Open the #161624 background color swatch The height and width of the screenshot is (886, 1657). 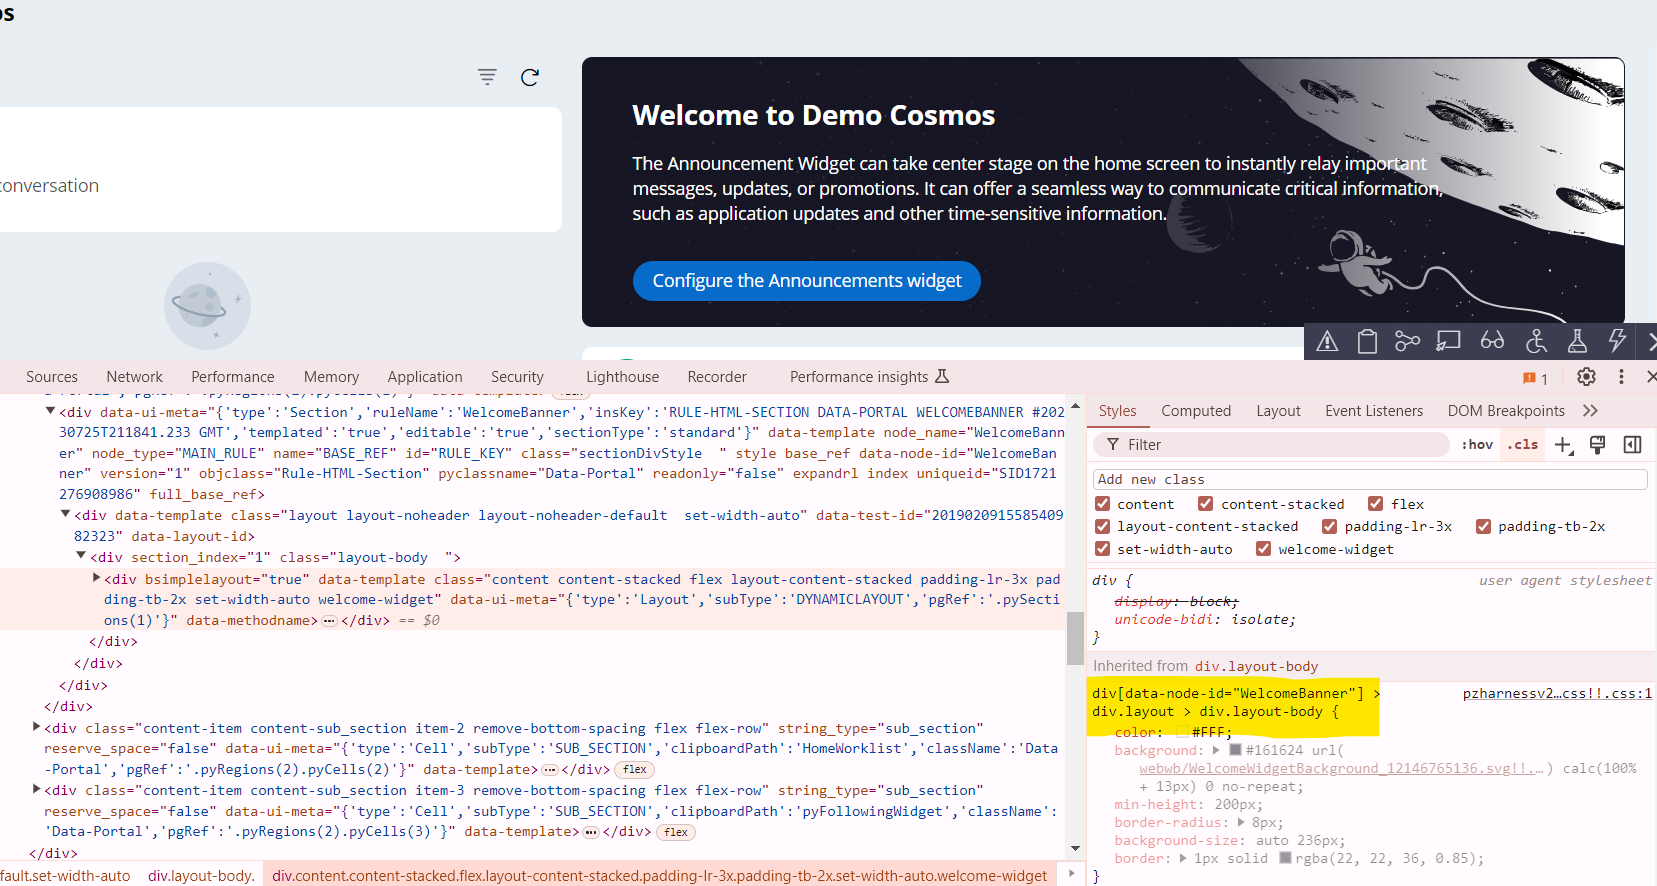pyautogui.click(x=1235, y=750)
